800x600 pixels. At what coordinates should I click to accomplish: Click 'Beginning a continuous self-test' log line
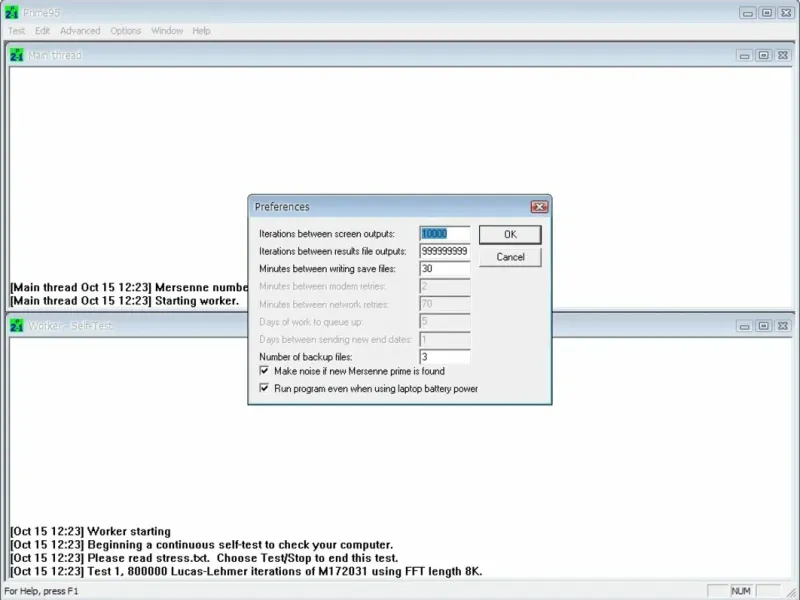pyautogui.click(x=202, y=545)
